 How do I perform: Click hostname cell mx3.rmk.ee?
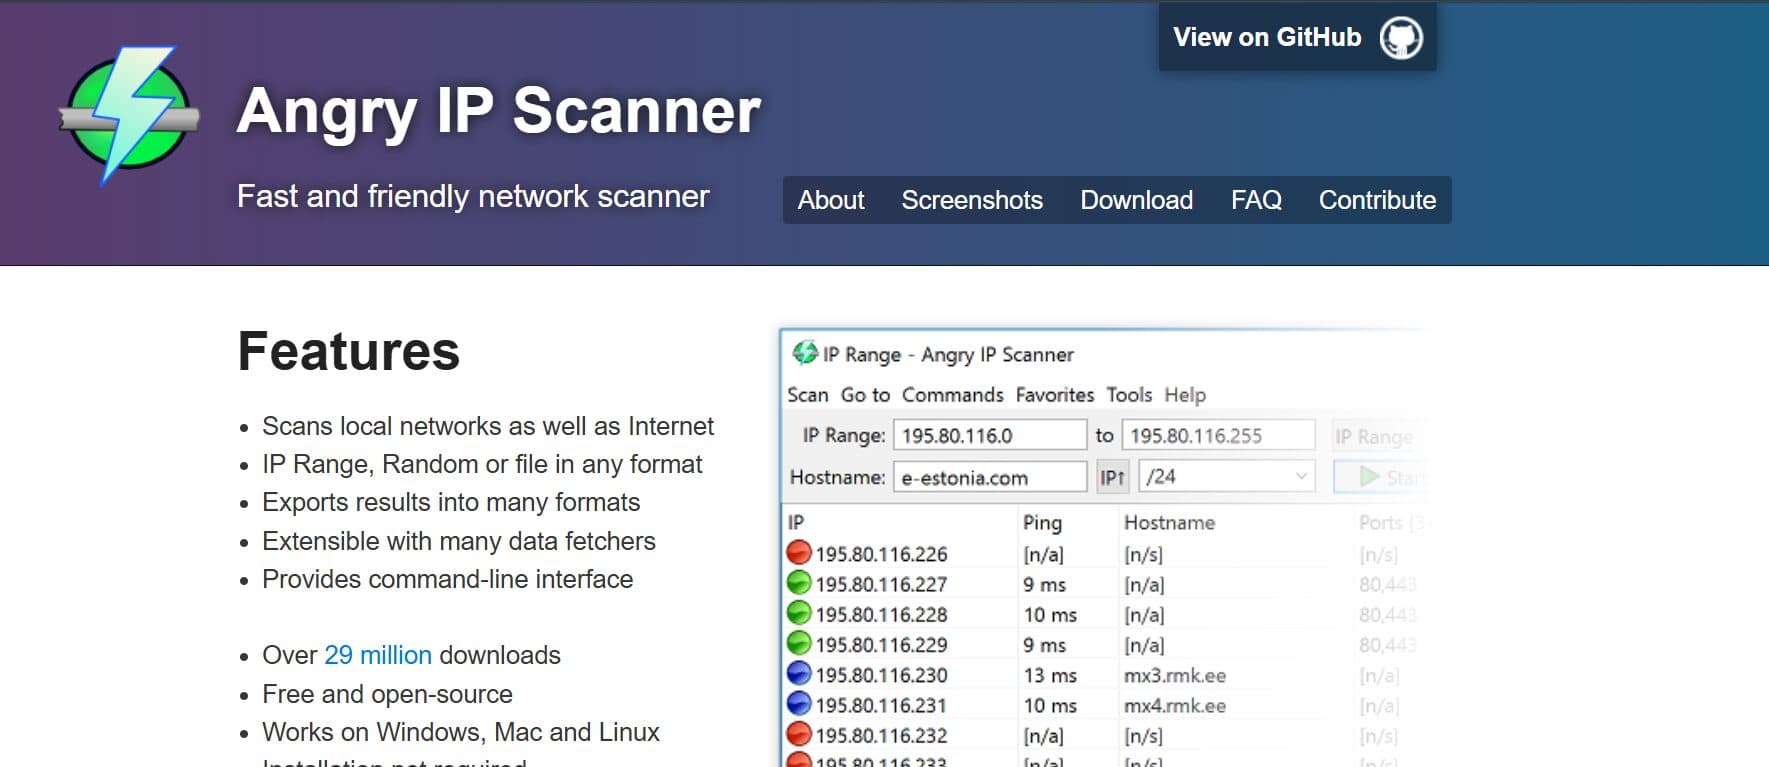[1174, 675]
